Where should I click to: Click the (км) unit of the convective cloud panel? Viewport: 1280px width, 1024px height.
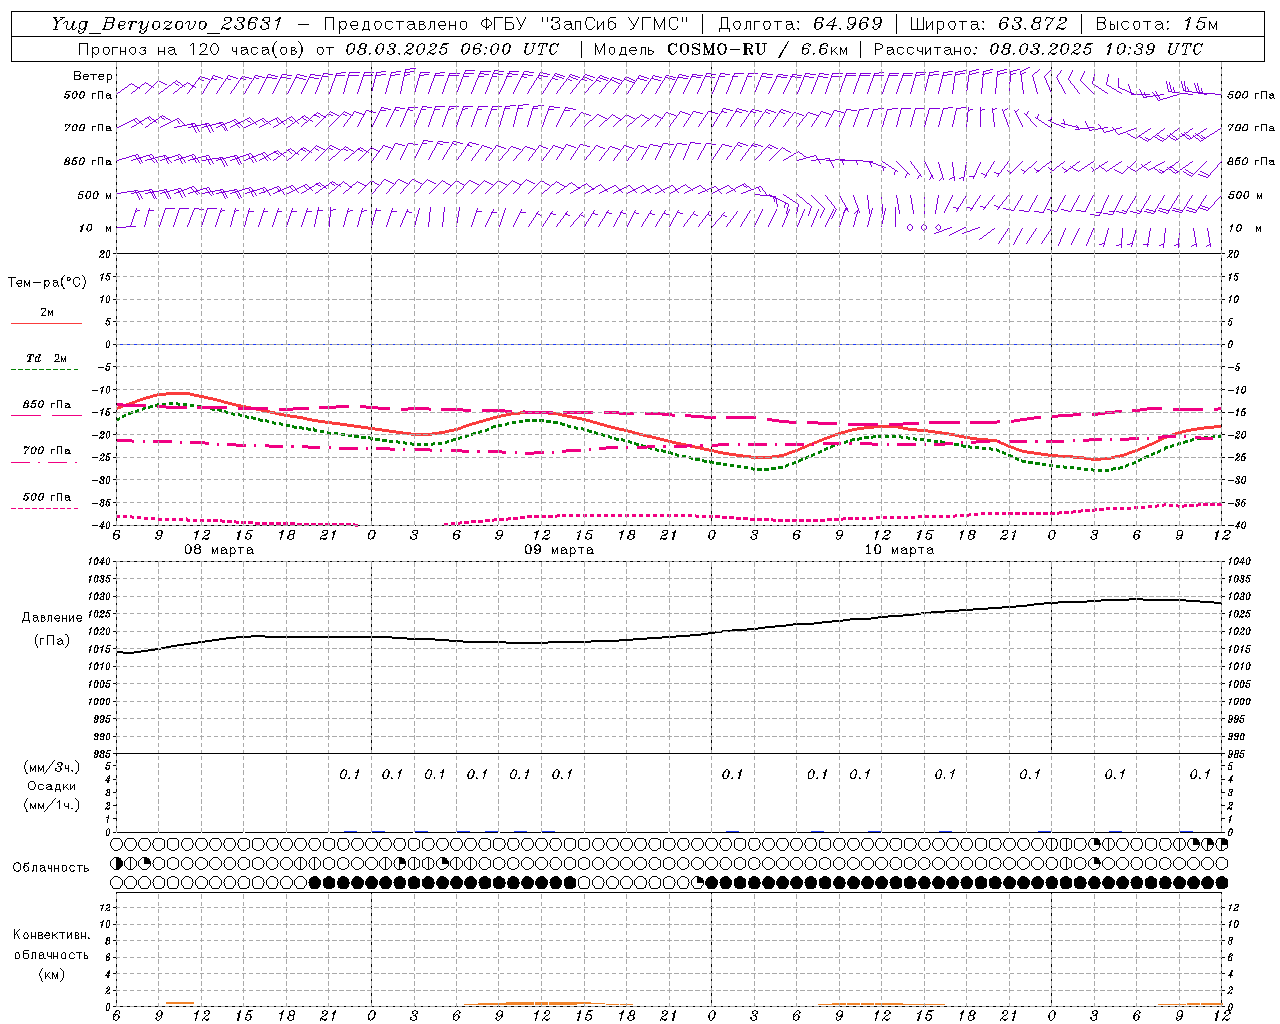click(51, 974)
